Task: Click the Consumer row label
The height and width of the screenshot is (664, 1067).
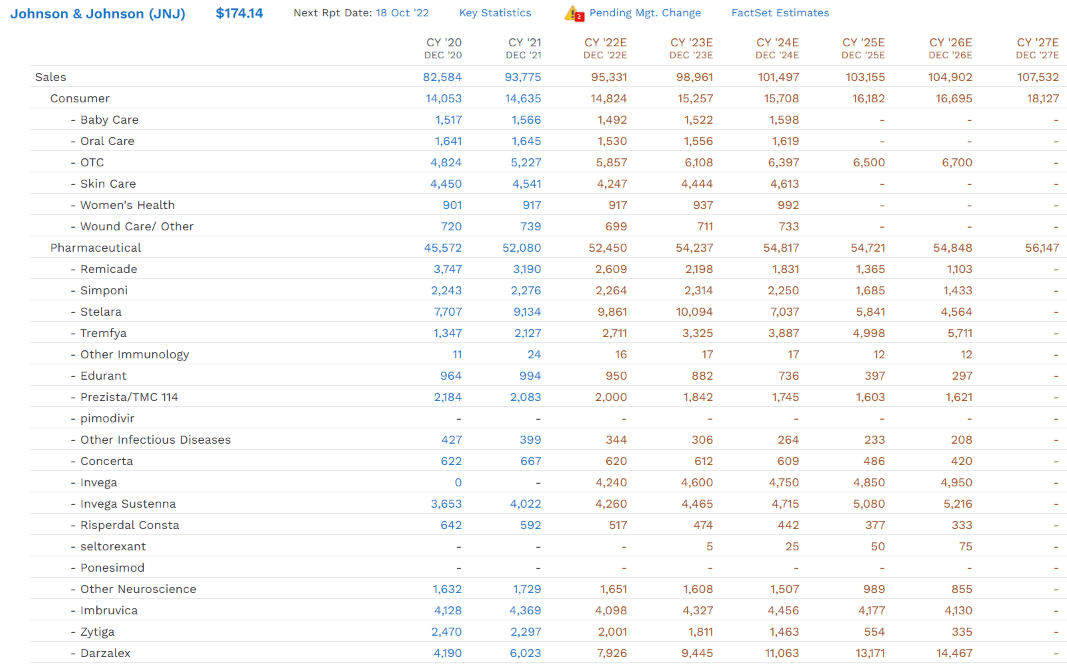Action: tap(80, 99)
